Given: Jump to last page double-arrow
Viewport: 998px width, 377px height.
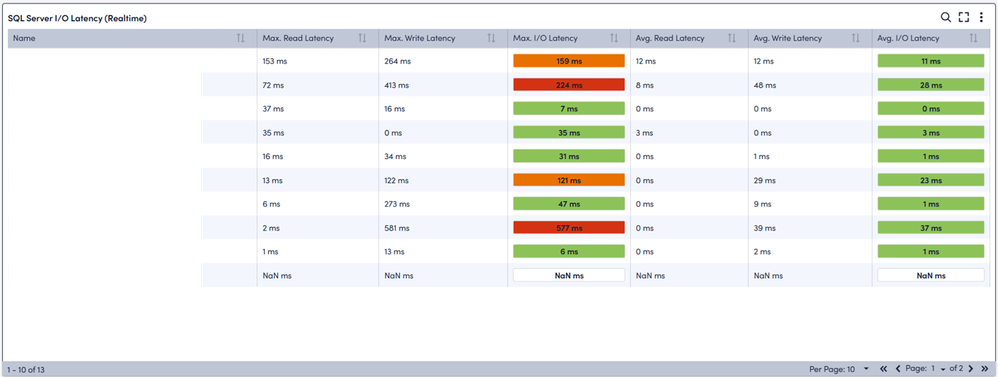Looking at the screenshot, I should 985,369.
